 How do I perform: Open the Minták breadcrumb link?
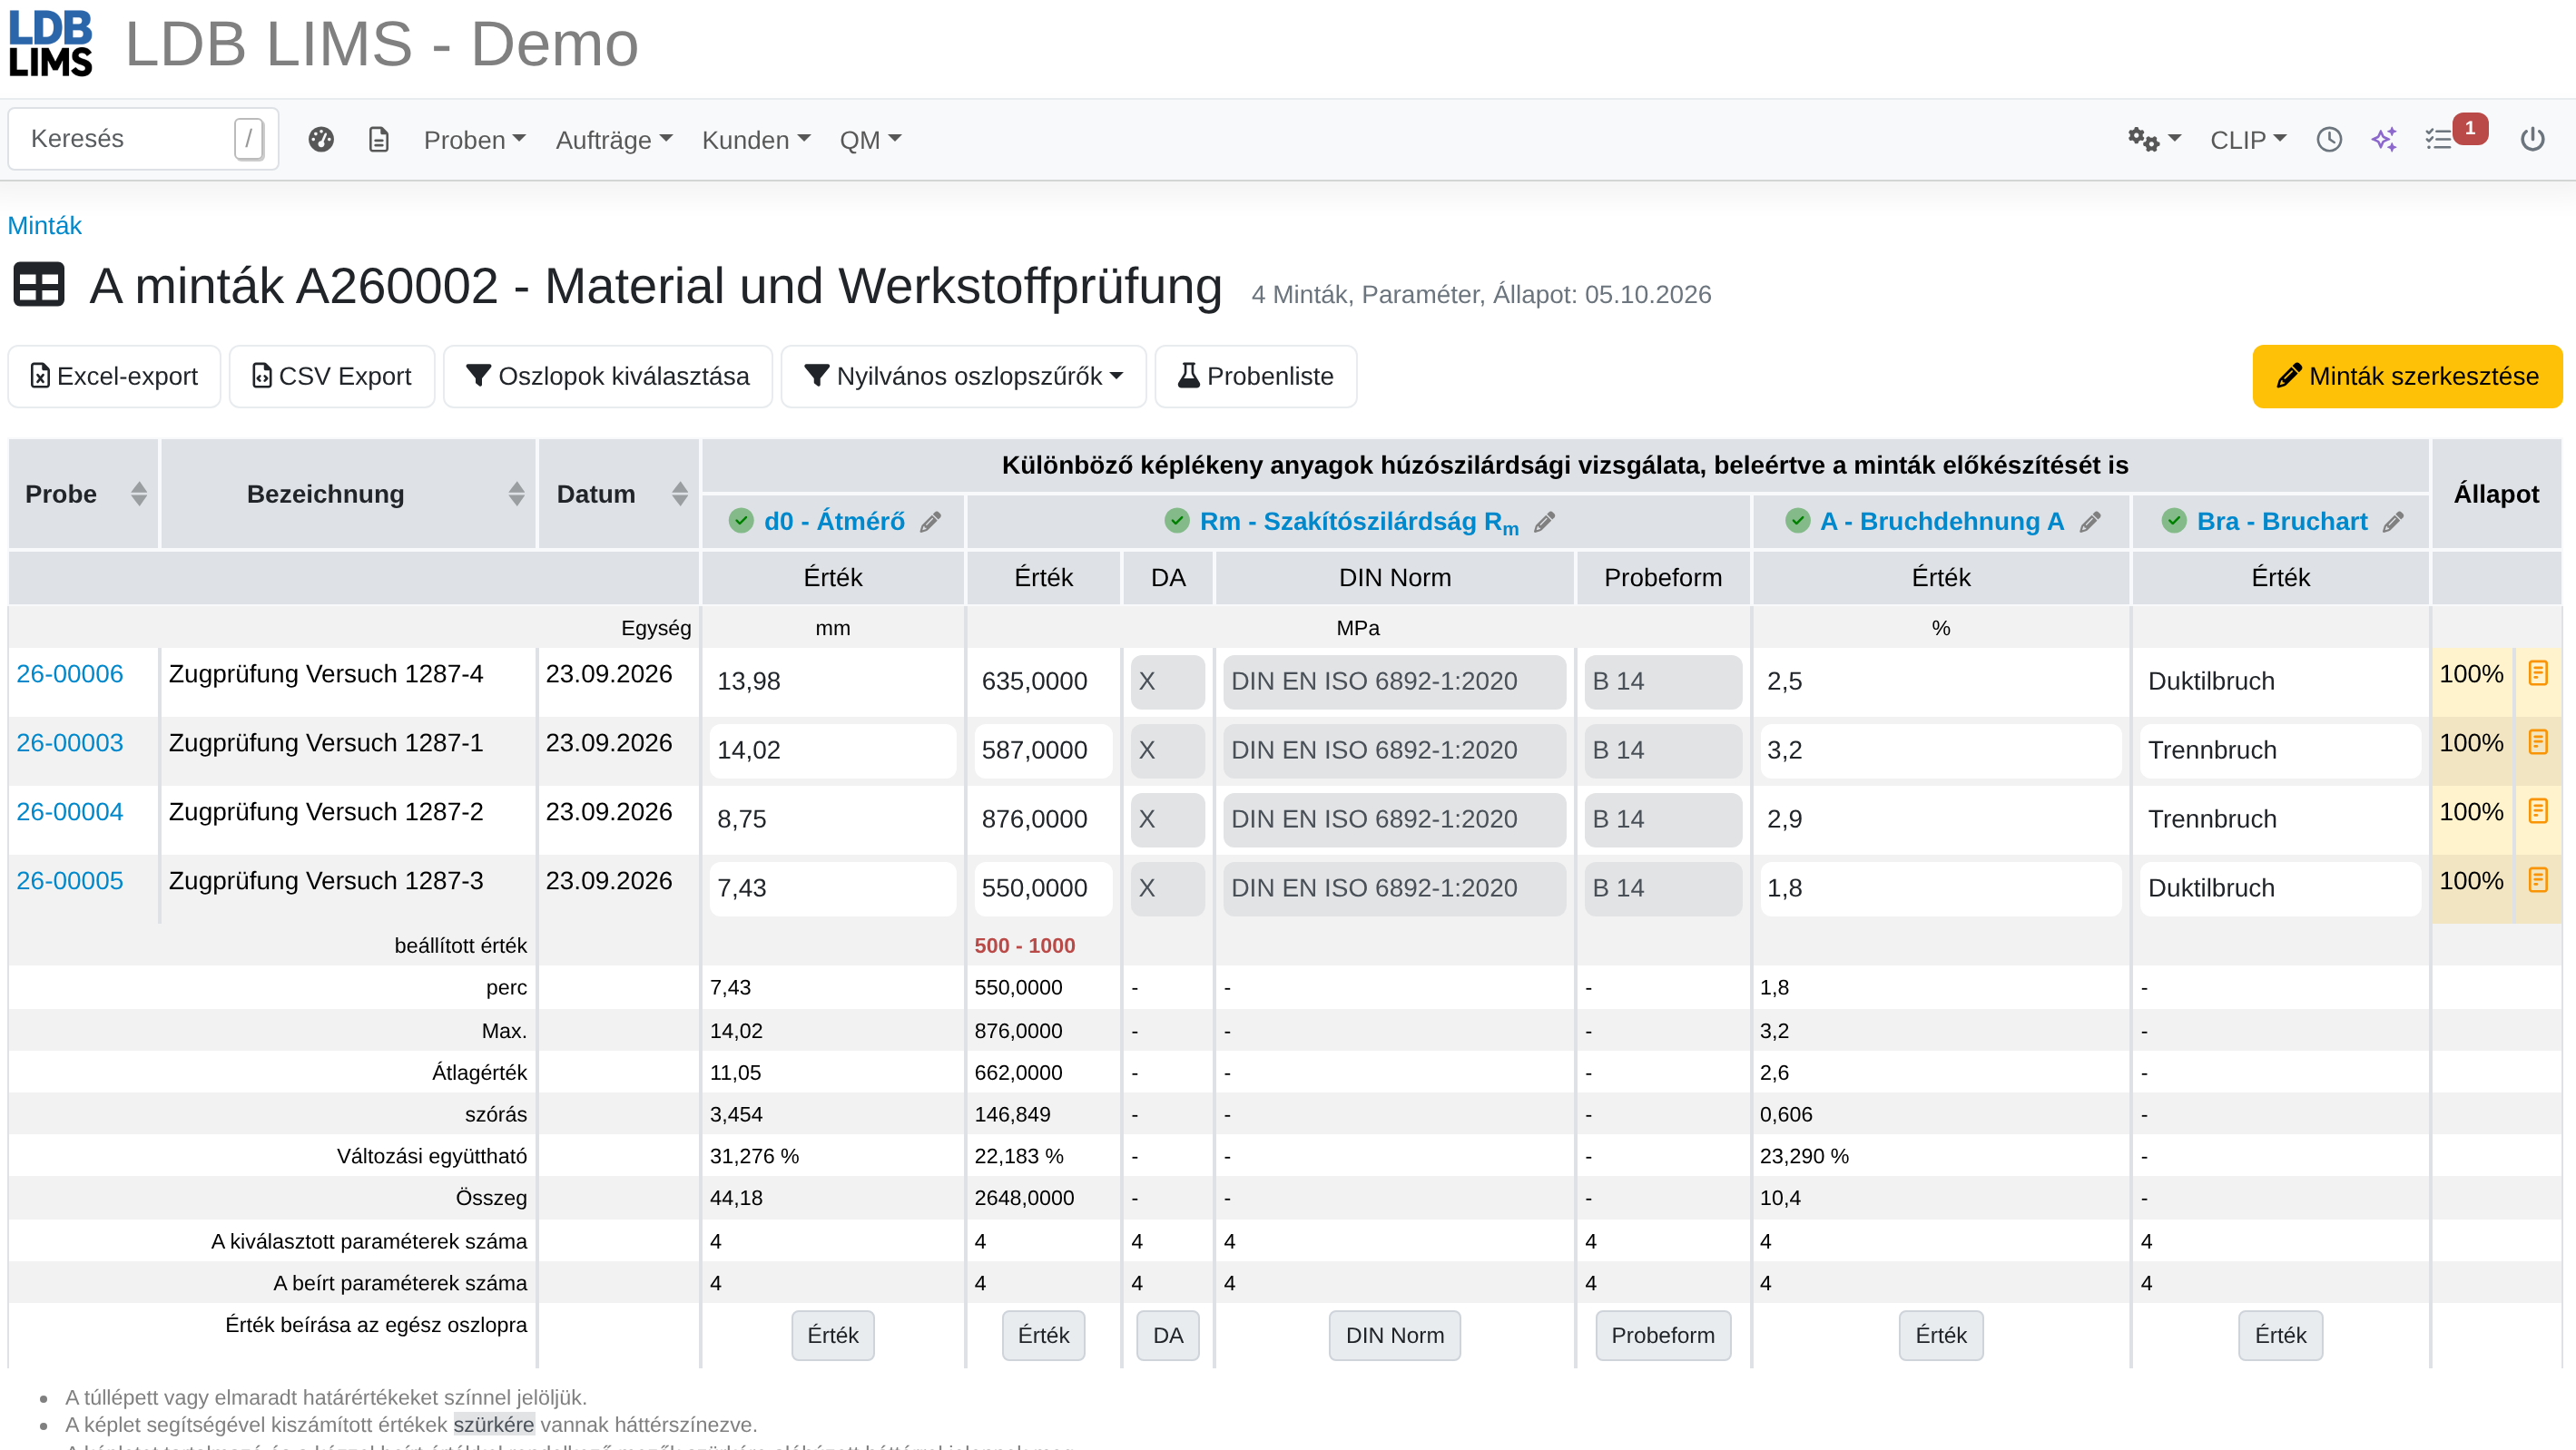(44, 226)
